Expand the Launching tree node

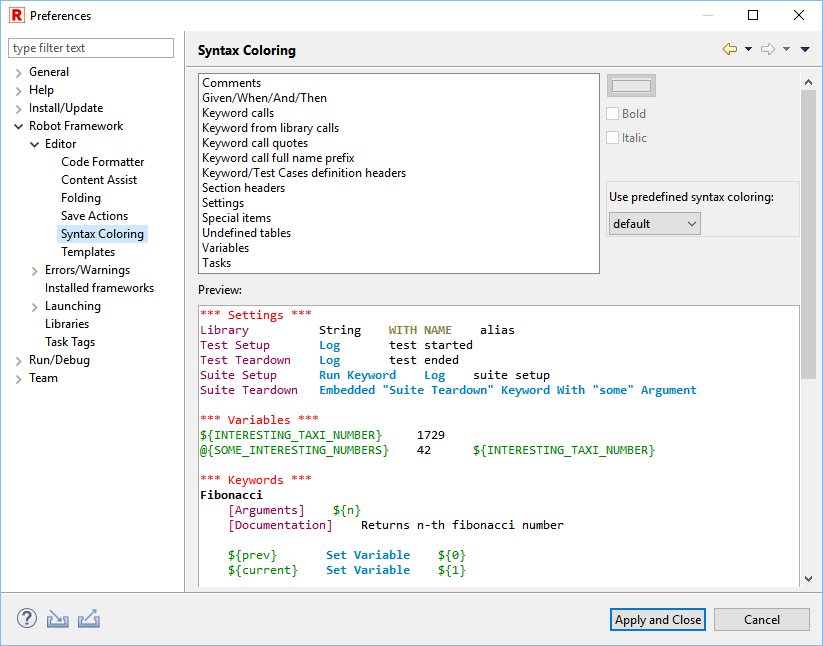coord(35,307)
